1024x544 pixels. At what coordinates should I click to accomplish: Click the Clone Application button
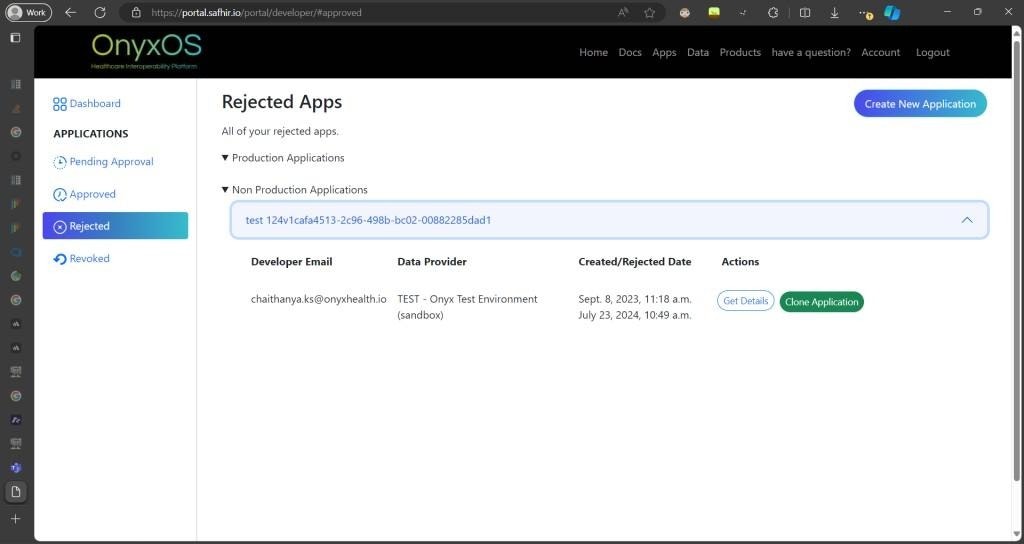coord(821,302)
